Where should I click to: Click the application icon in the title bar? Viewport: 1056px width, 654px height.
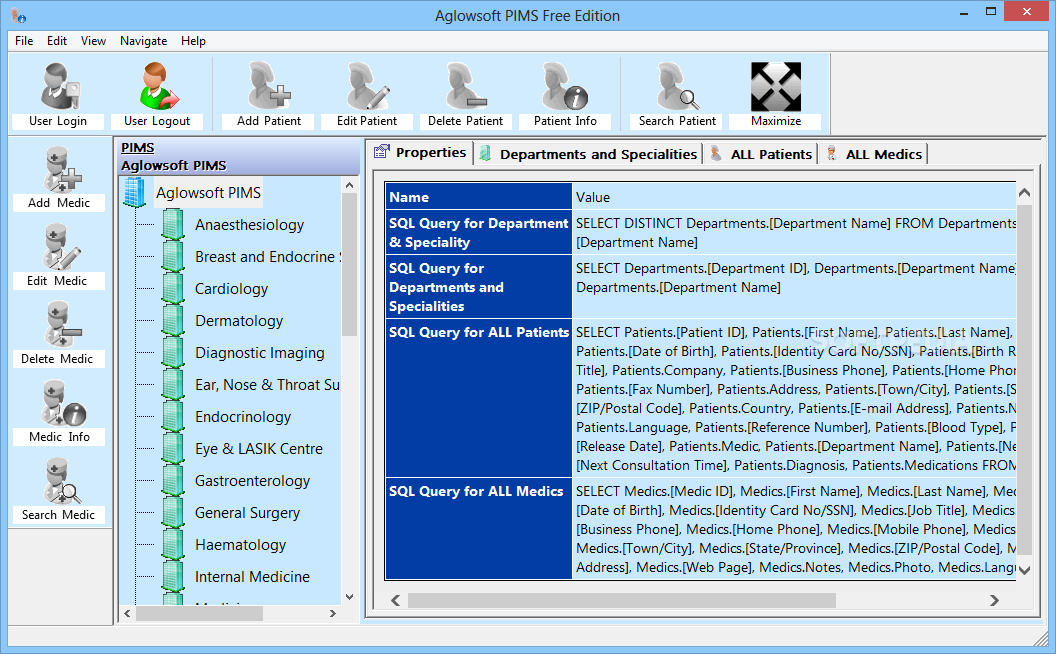click(x=18, y=15)
